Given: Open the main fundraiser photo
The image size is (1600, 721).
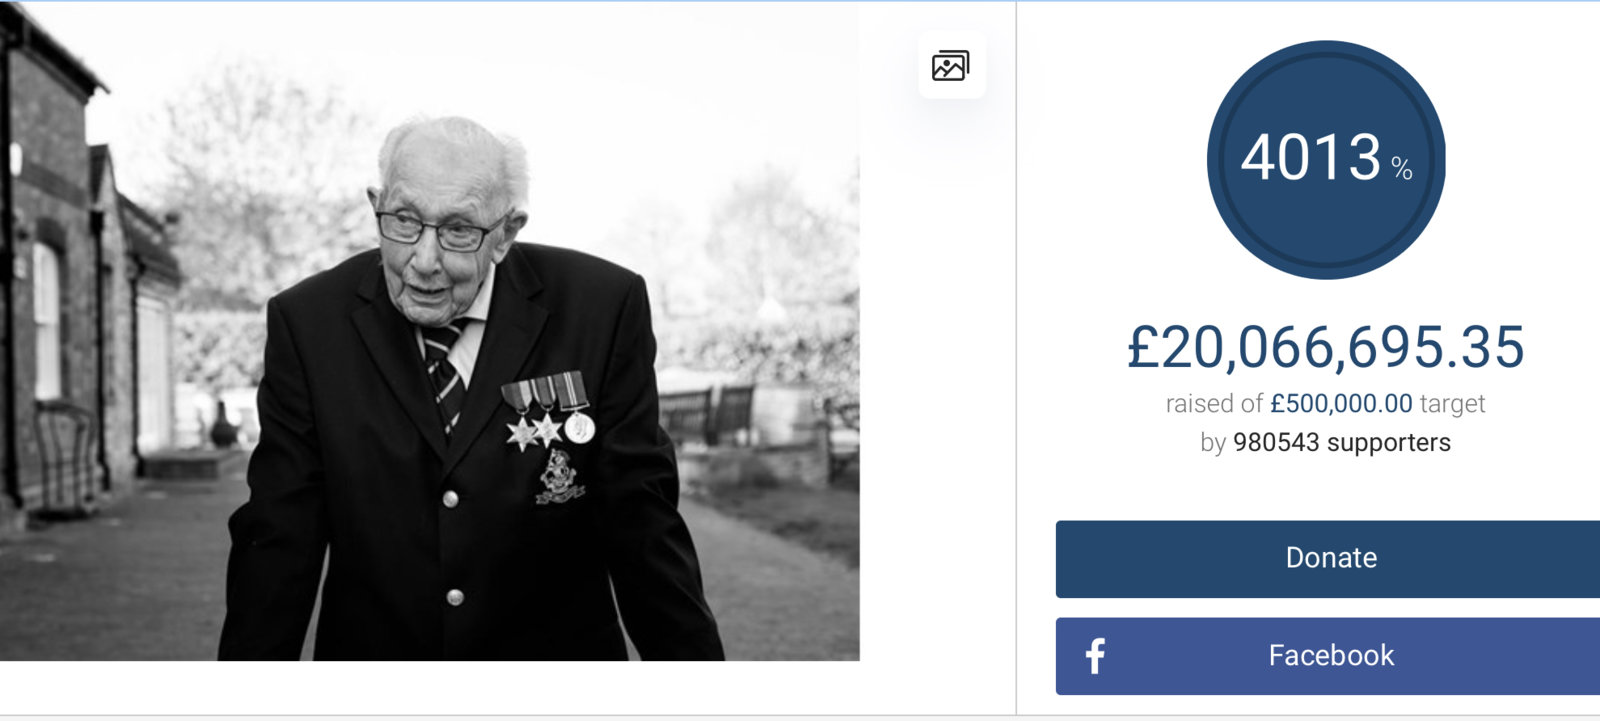Looking at the screenshot, I should pyautogui.click(x=430, y=331).
